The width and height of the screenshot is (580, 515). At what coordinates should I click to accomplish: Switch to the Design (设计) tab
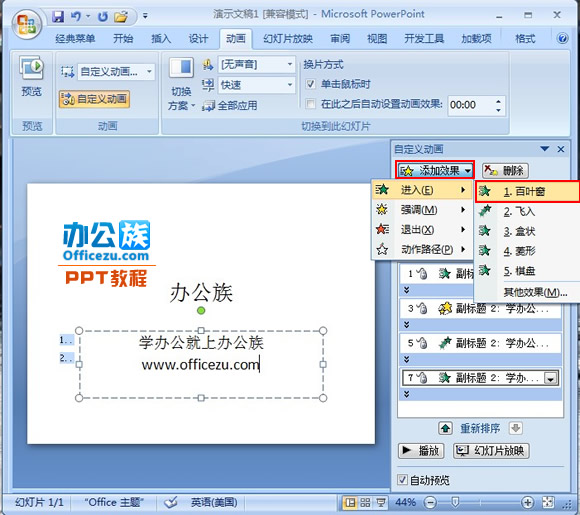coord(199,38)
